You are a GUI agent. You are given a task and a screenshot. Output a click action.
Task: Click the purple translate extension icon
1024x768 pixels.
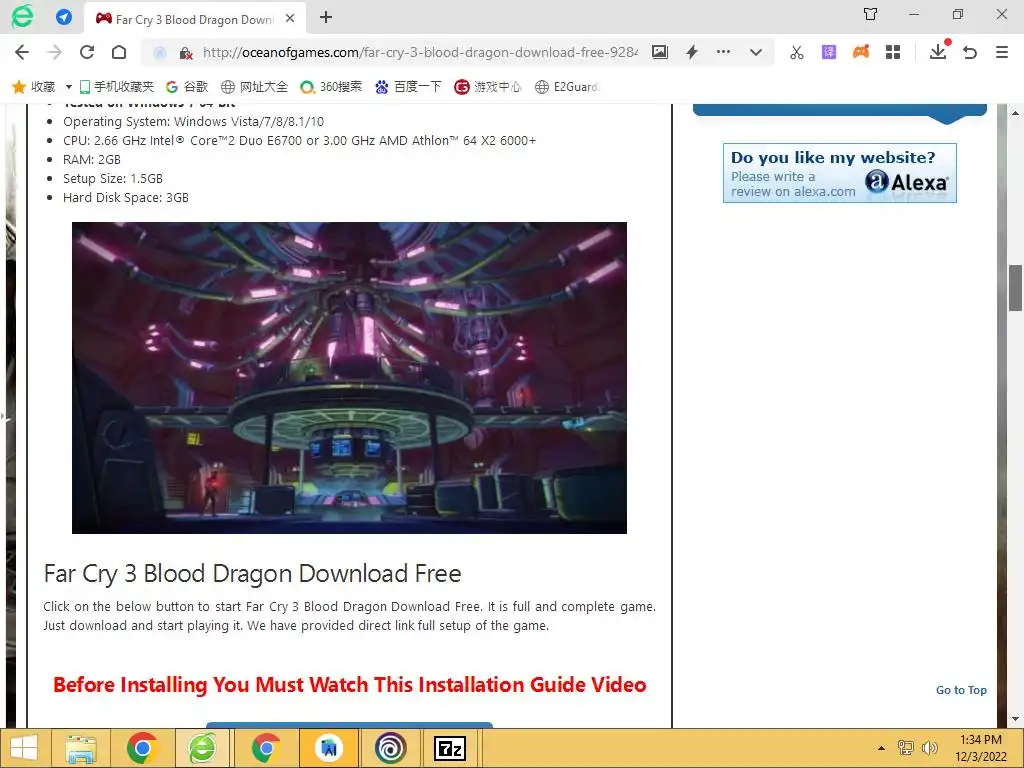829,52
